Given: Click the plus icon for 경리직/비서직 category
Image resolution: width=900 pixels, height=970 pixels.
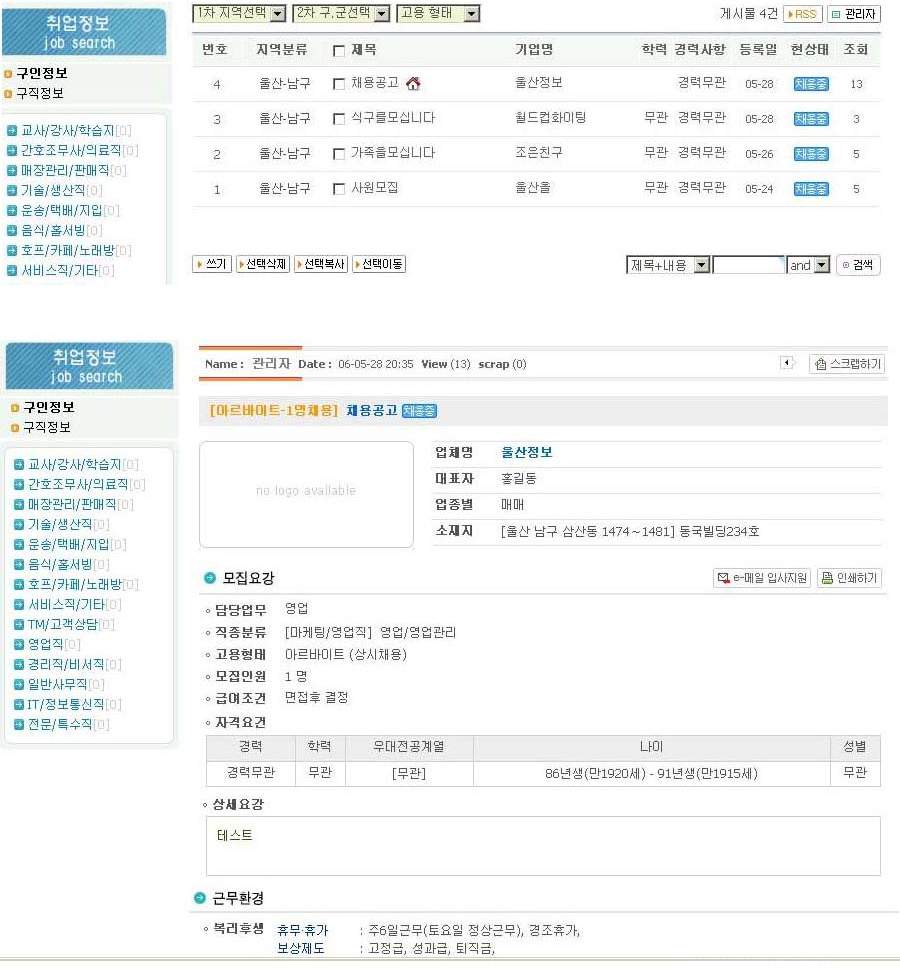Looking at the screenshot, I should 19,664.
